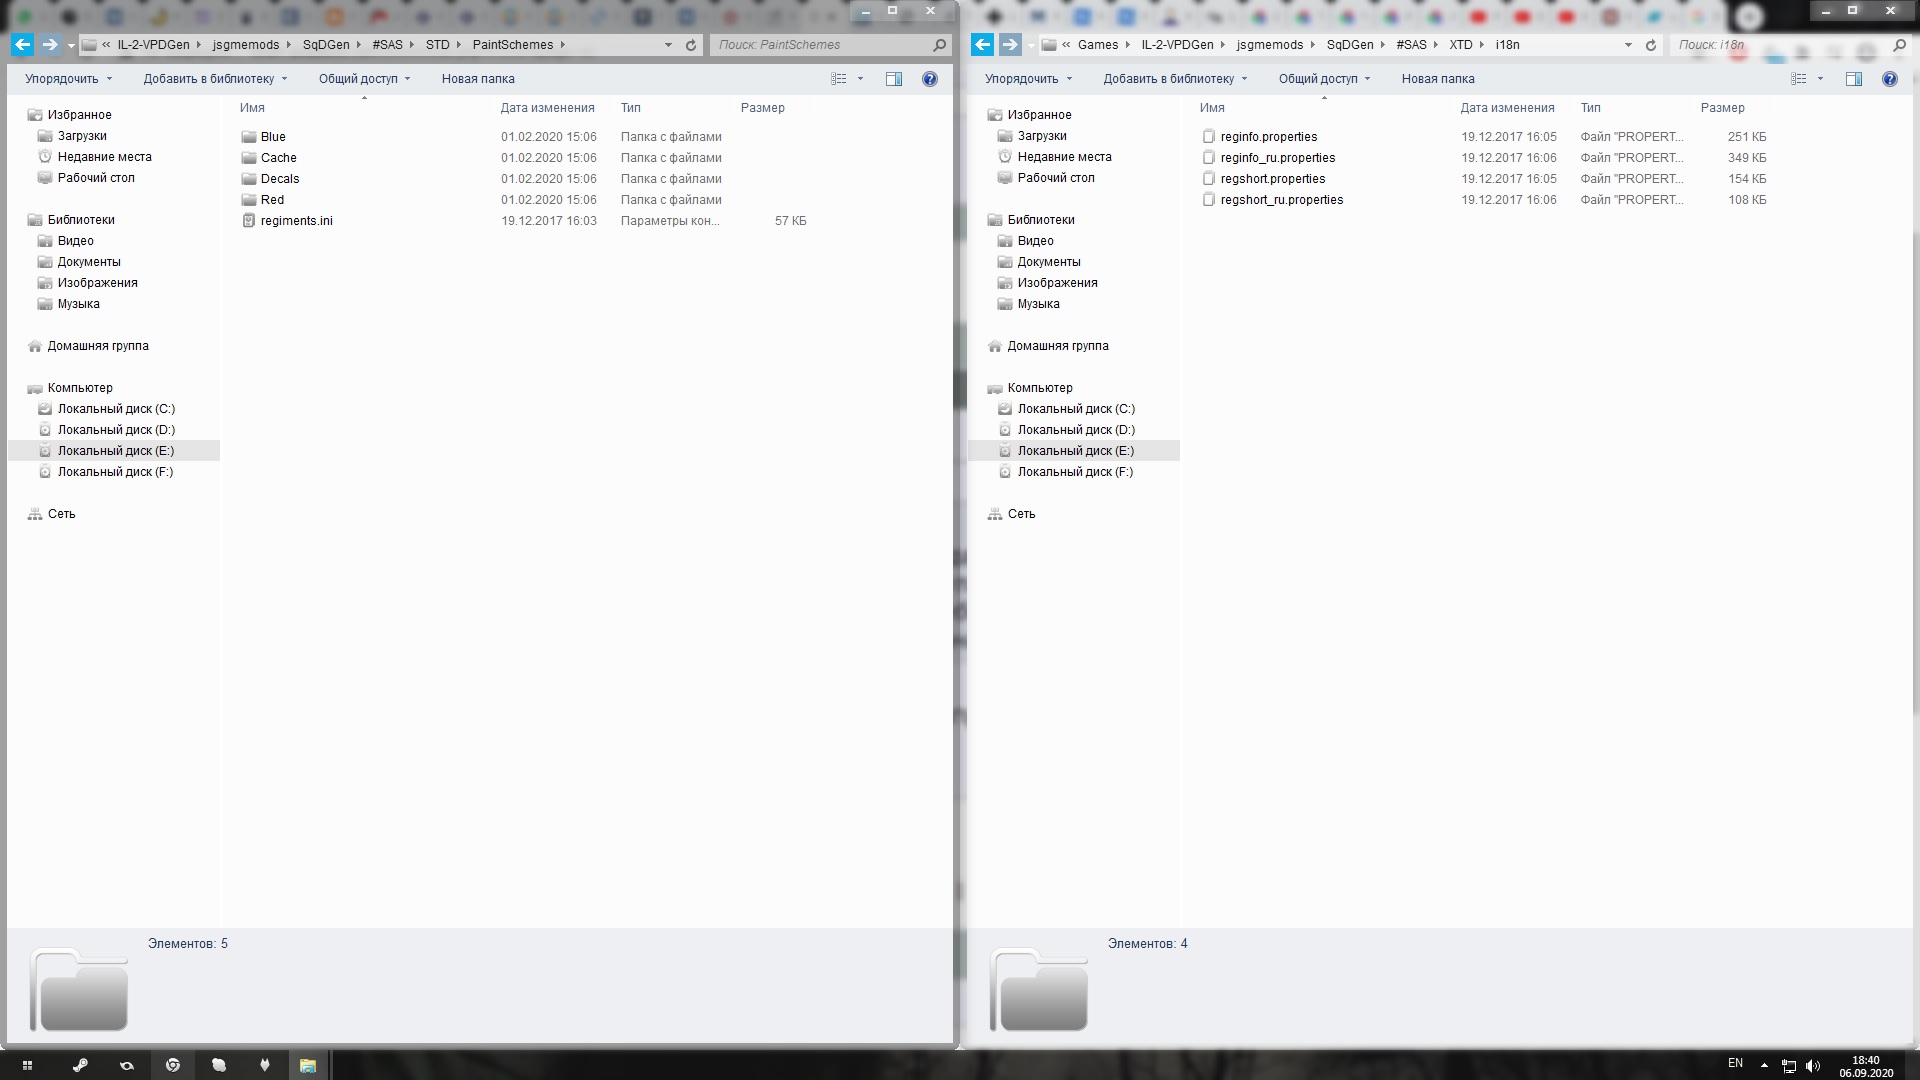Open Локальный диск (D:) in left sidebar

pos(116,430)
